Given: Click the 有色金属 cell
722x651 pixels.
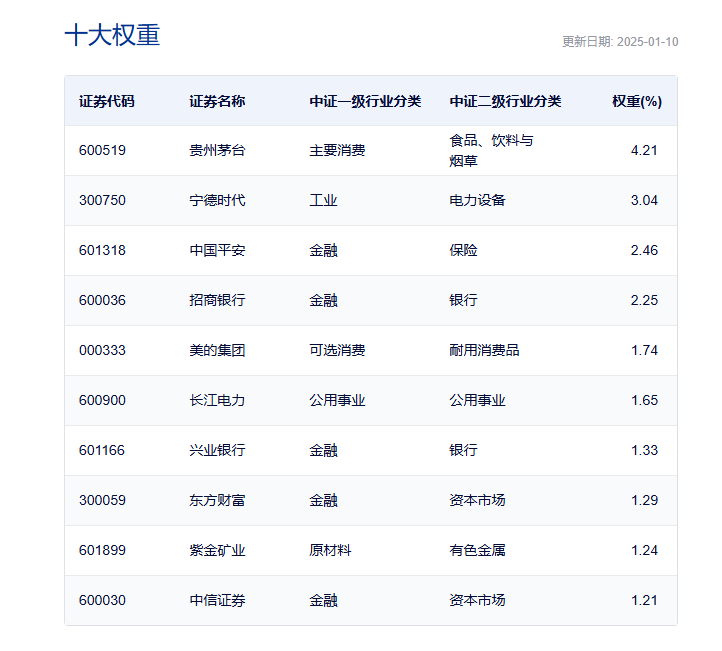Looking at the screenshot, I should (x=477, y=551).
